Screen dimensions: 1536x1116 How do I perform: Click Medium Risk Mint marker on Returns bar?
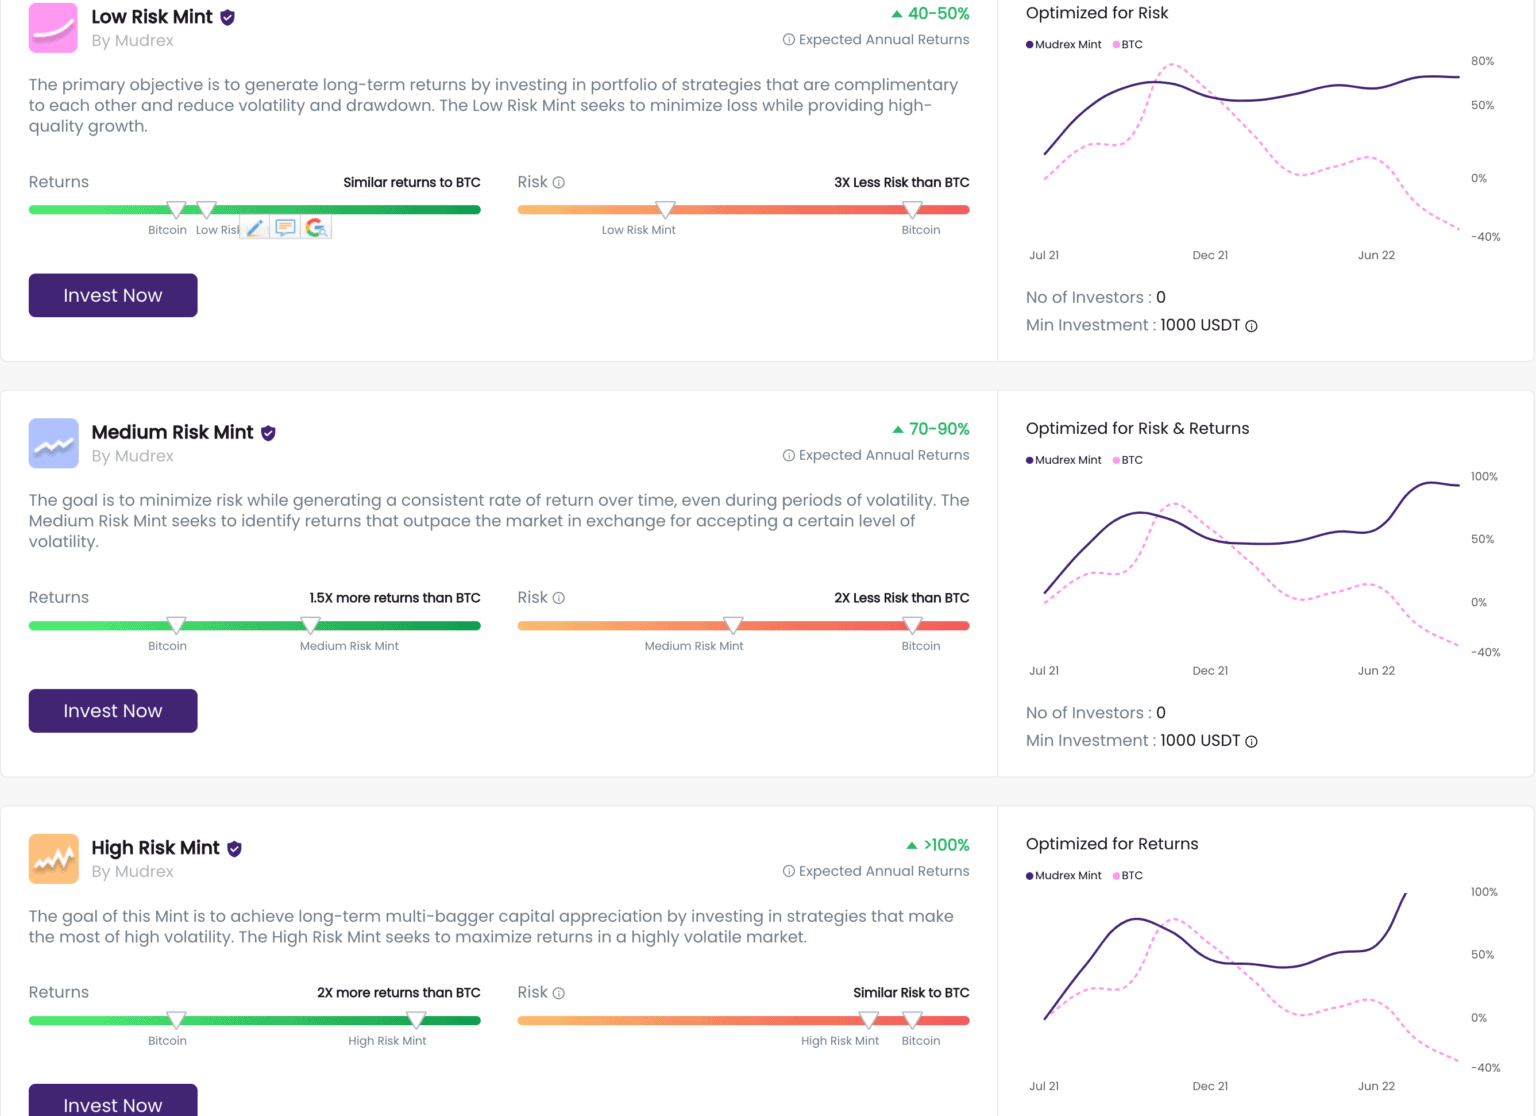pyautogui.click(x=310, y=625)
